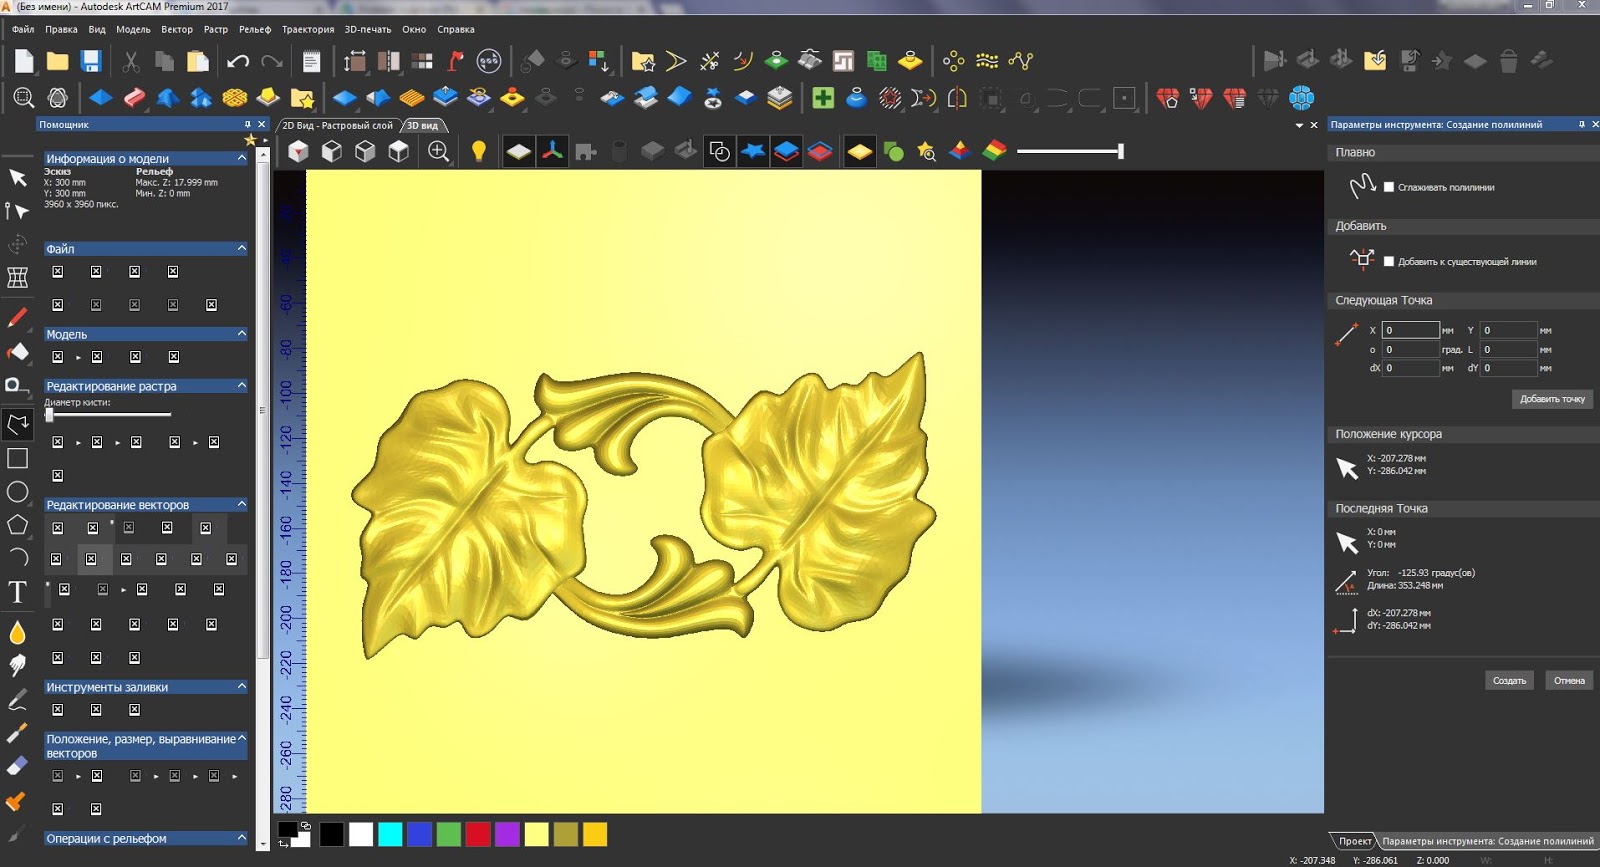Click the Save floppy disk icon

coord(91,61)
